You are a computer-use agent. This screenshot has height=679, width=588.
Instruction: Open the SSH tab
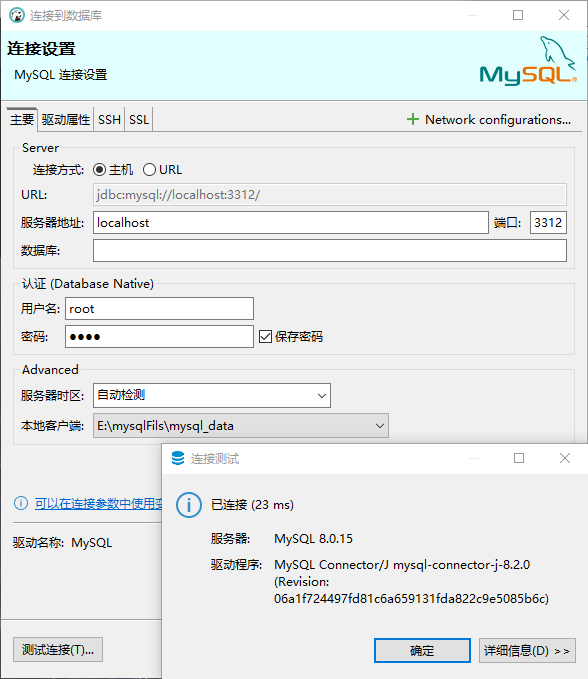109,120
